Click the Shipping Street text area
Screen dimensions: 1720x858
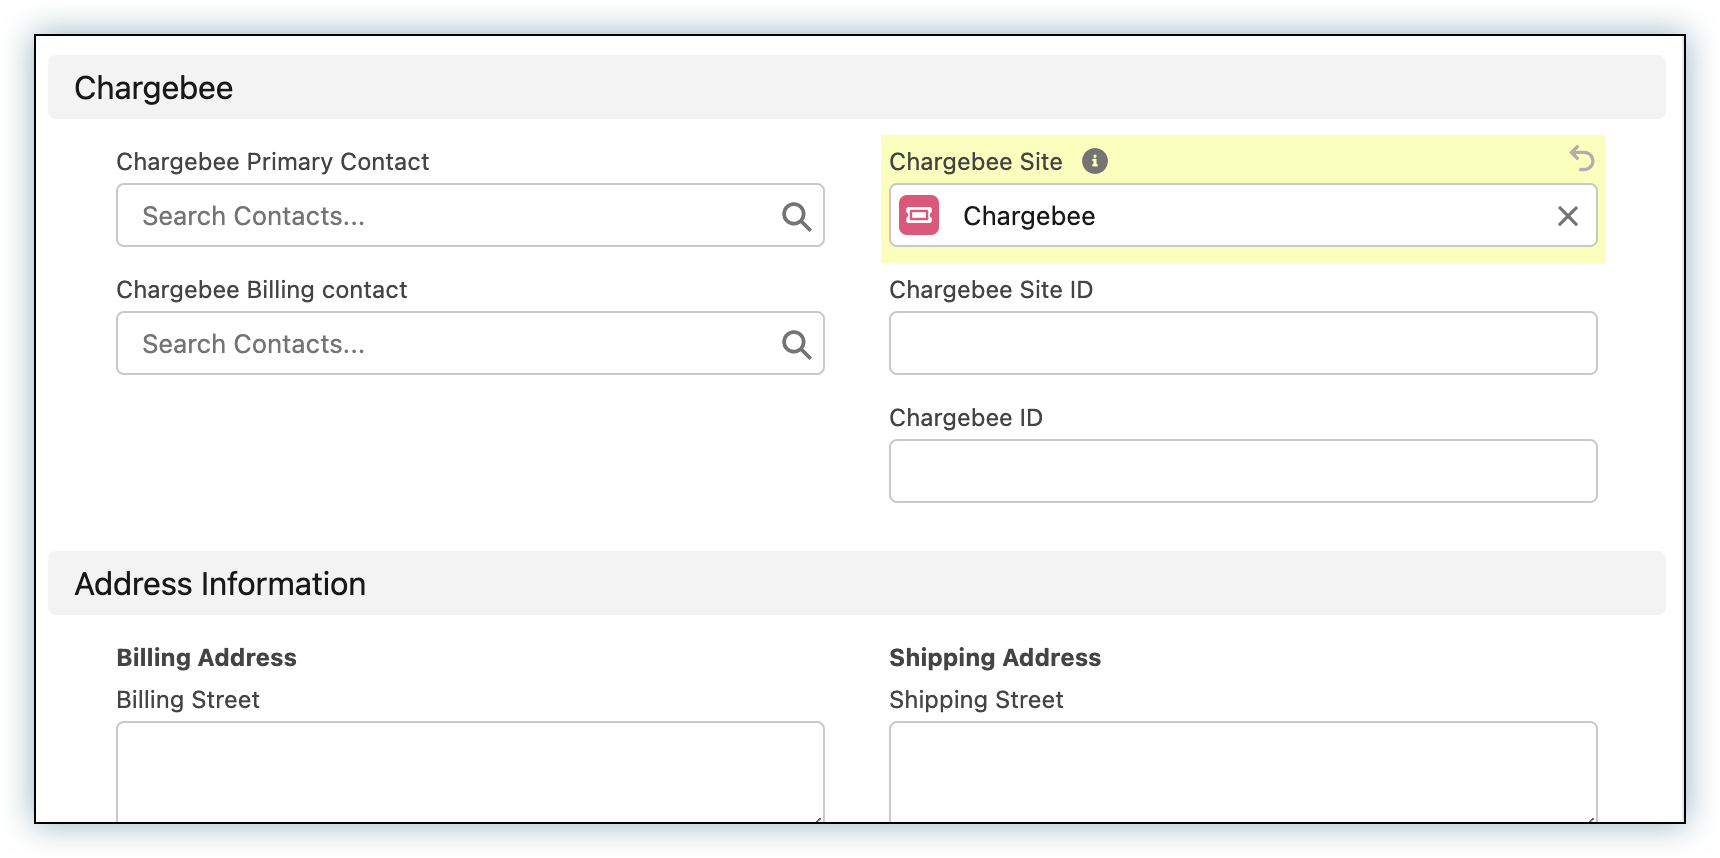(x=1243, y=772)
